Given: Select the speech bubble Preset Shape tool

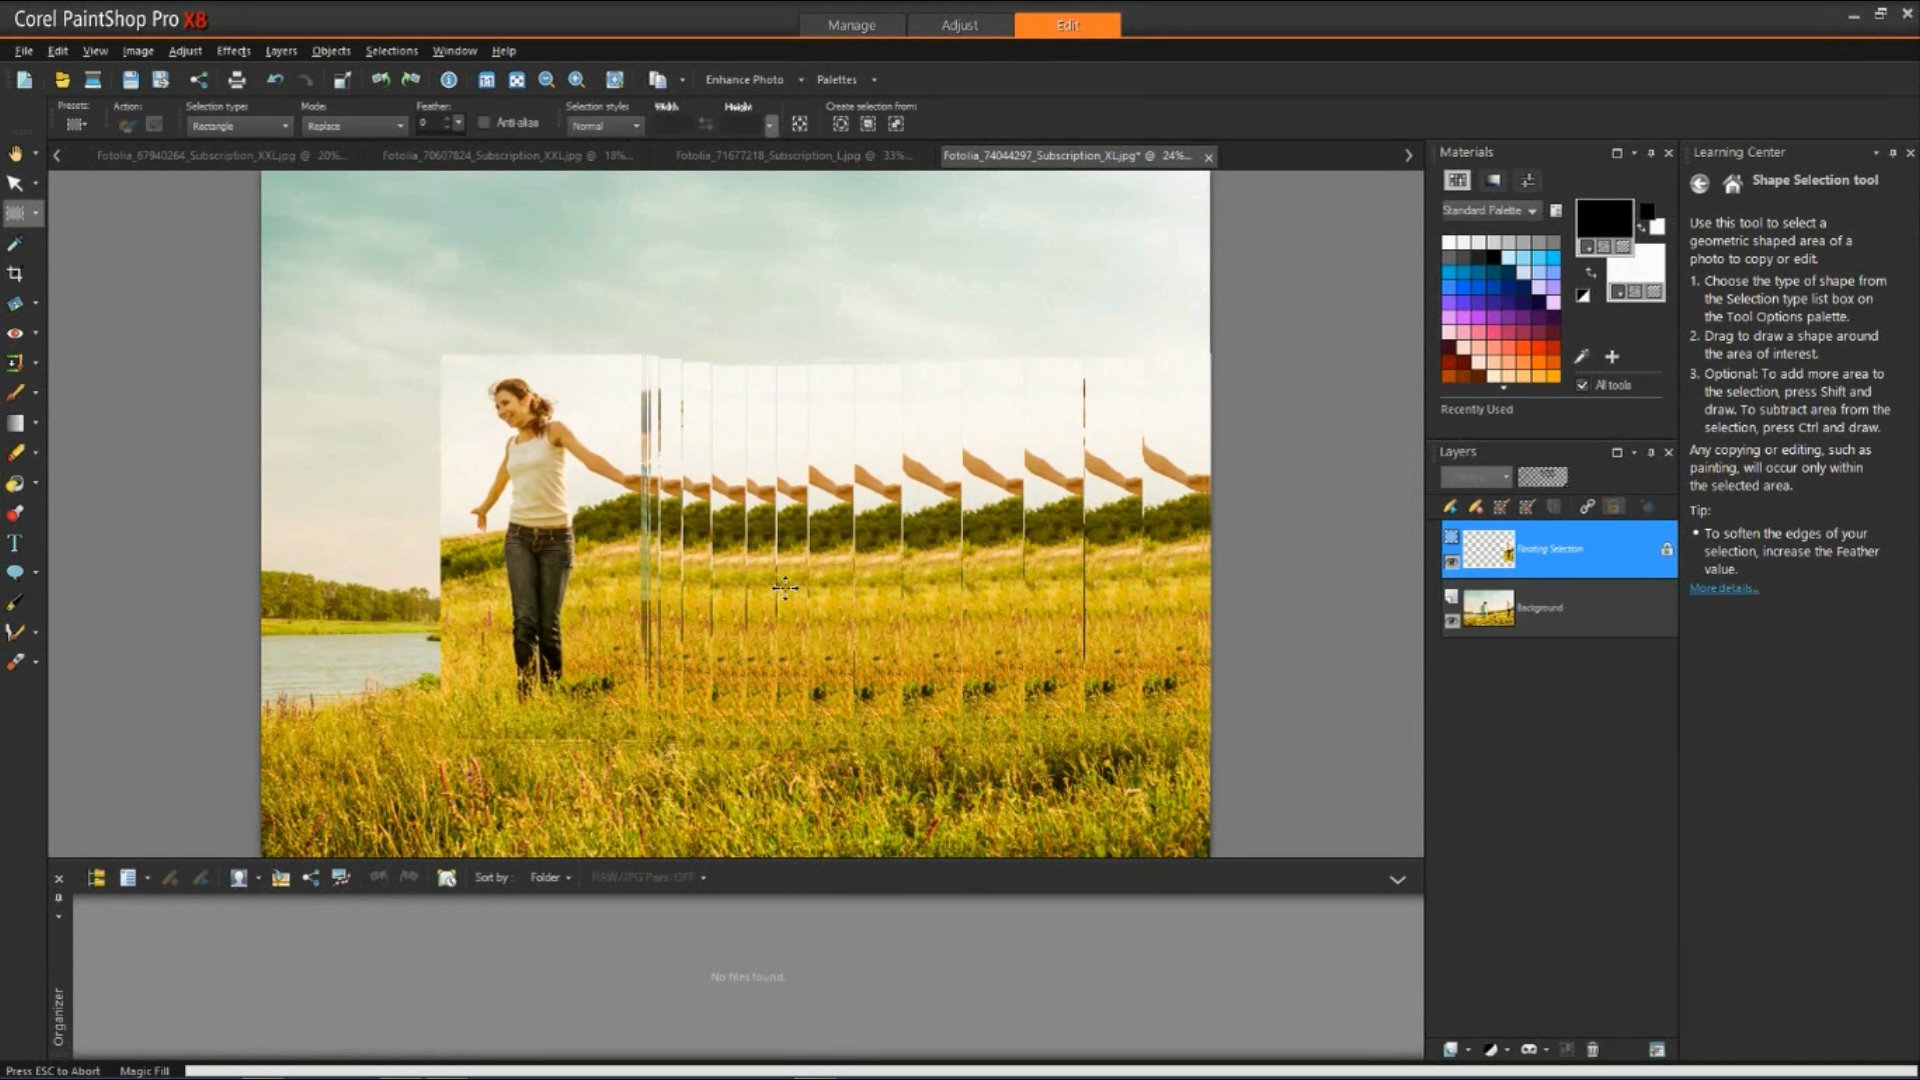Looking at the screenshot, I should coord(15,573).
